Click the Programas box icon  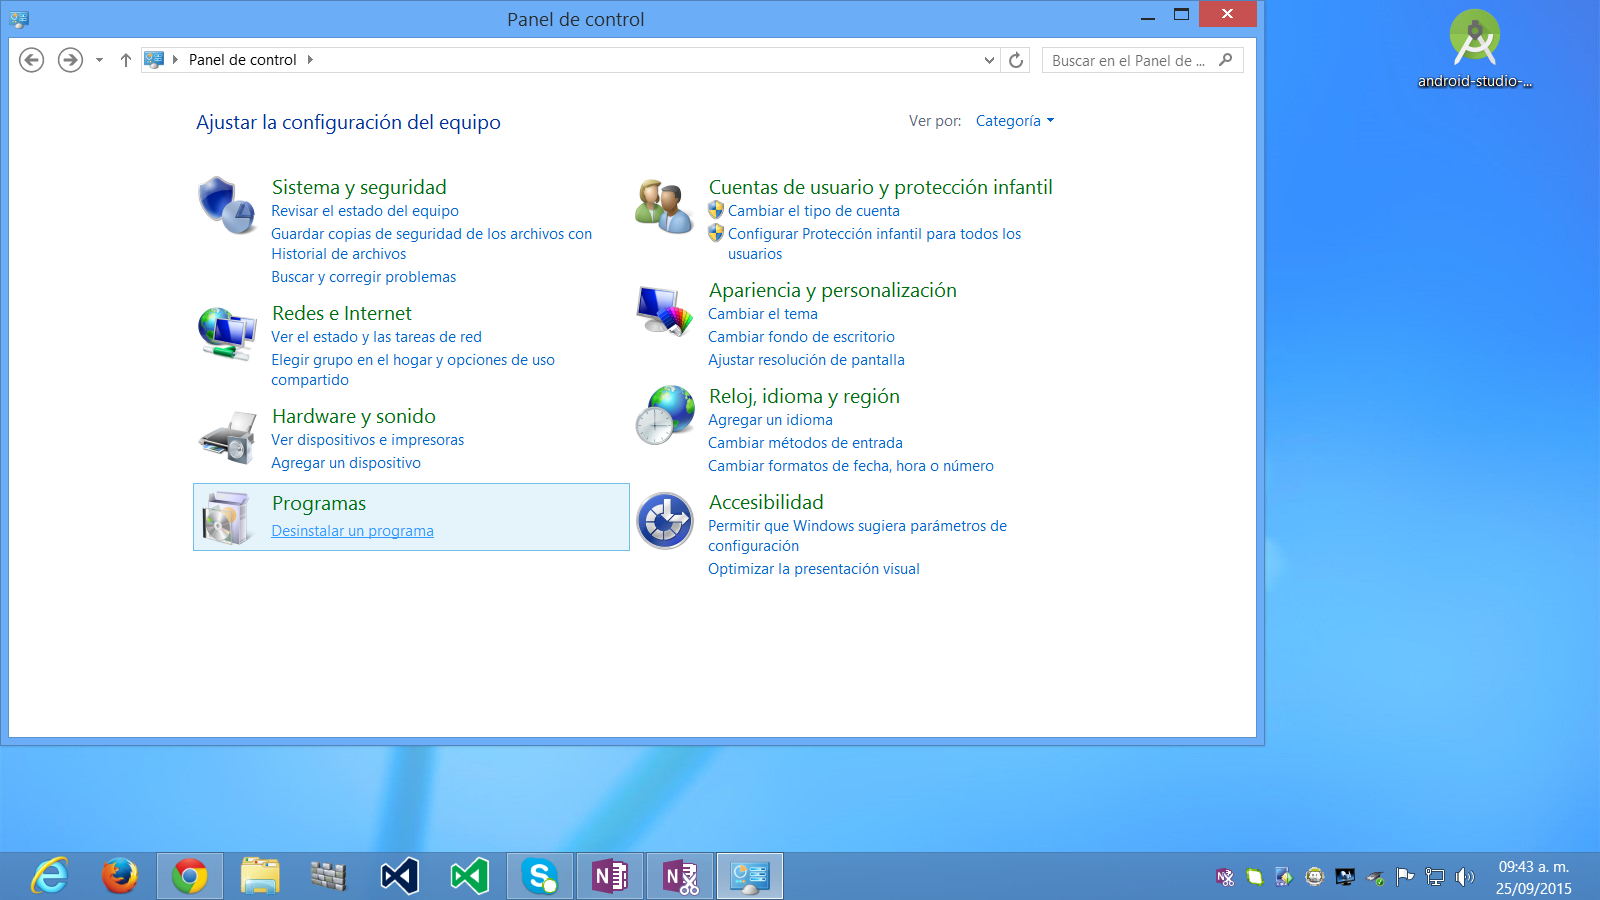(226, 517)
